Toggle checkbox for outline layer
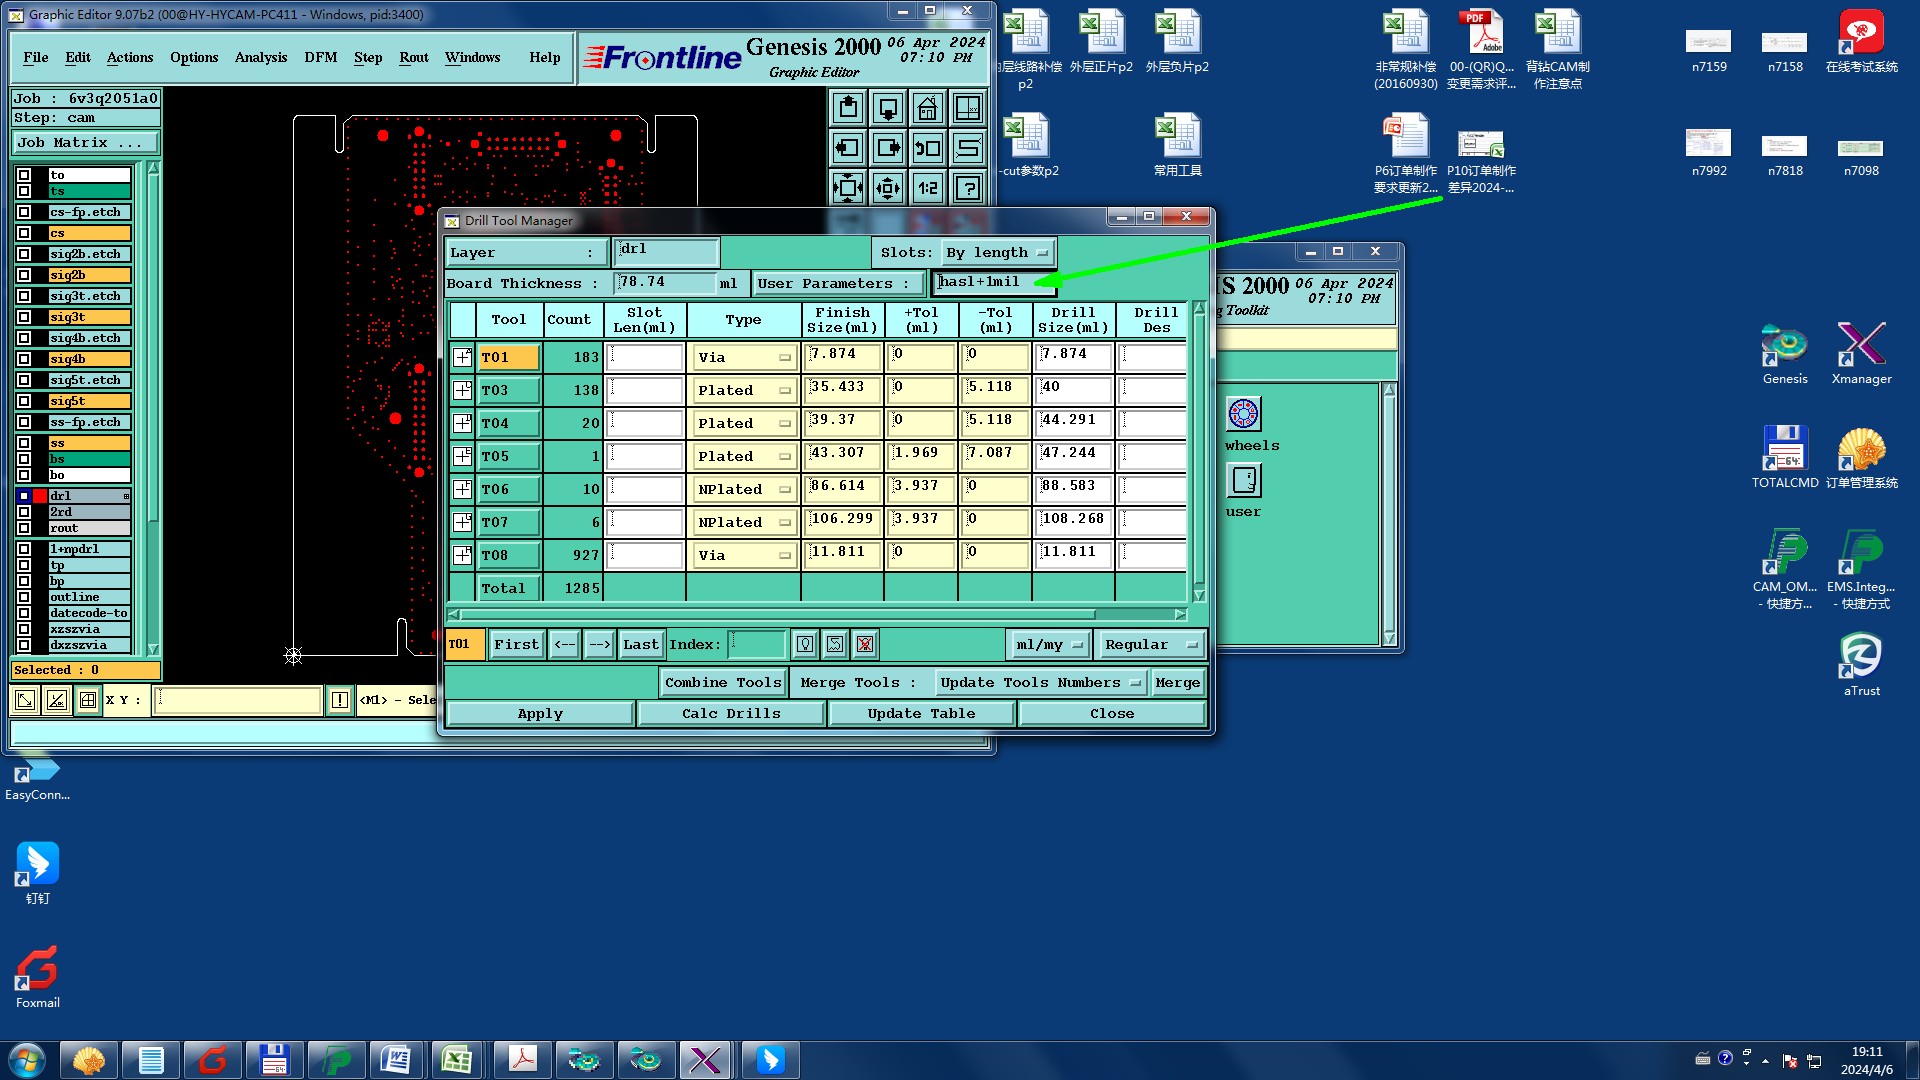Image resolution: width=1920 pixels, height=1080 pixels. [24, 597]
